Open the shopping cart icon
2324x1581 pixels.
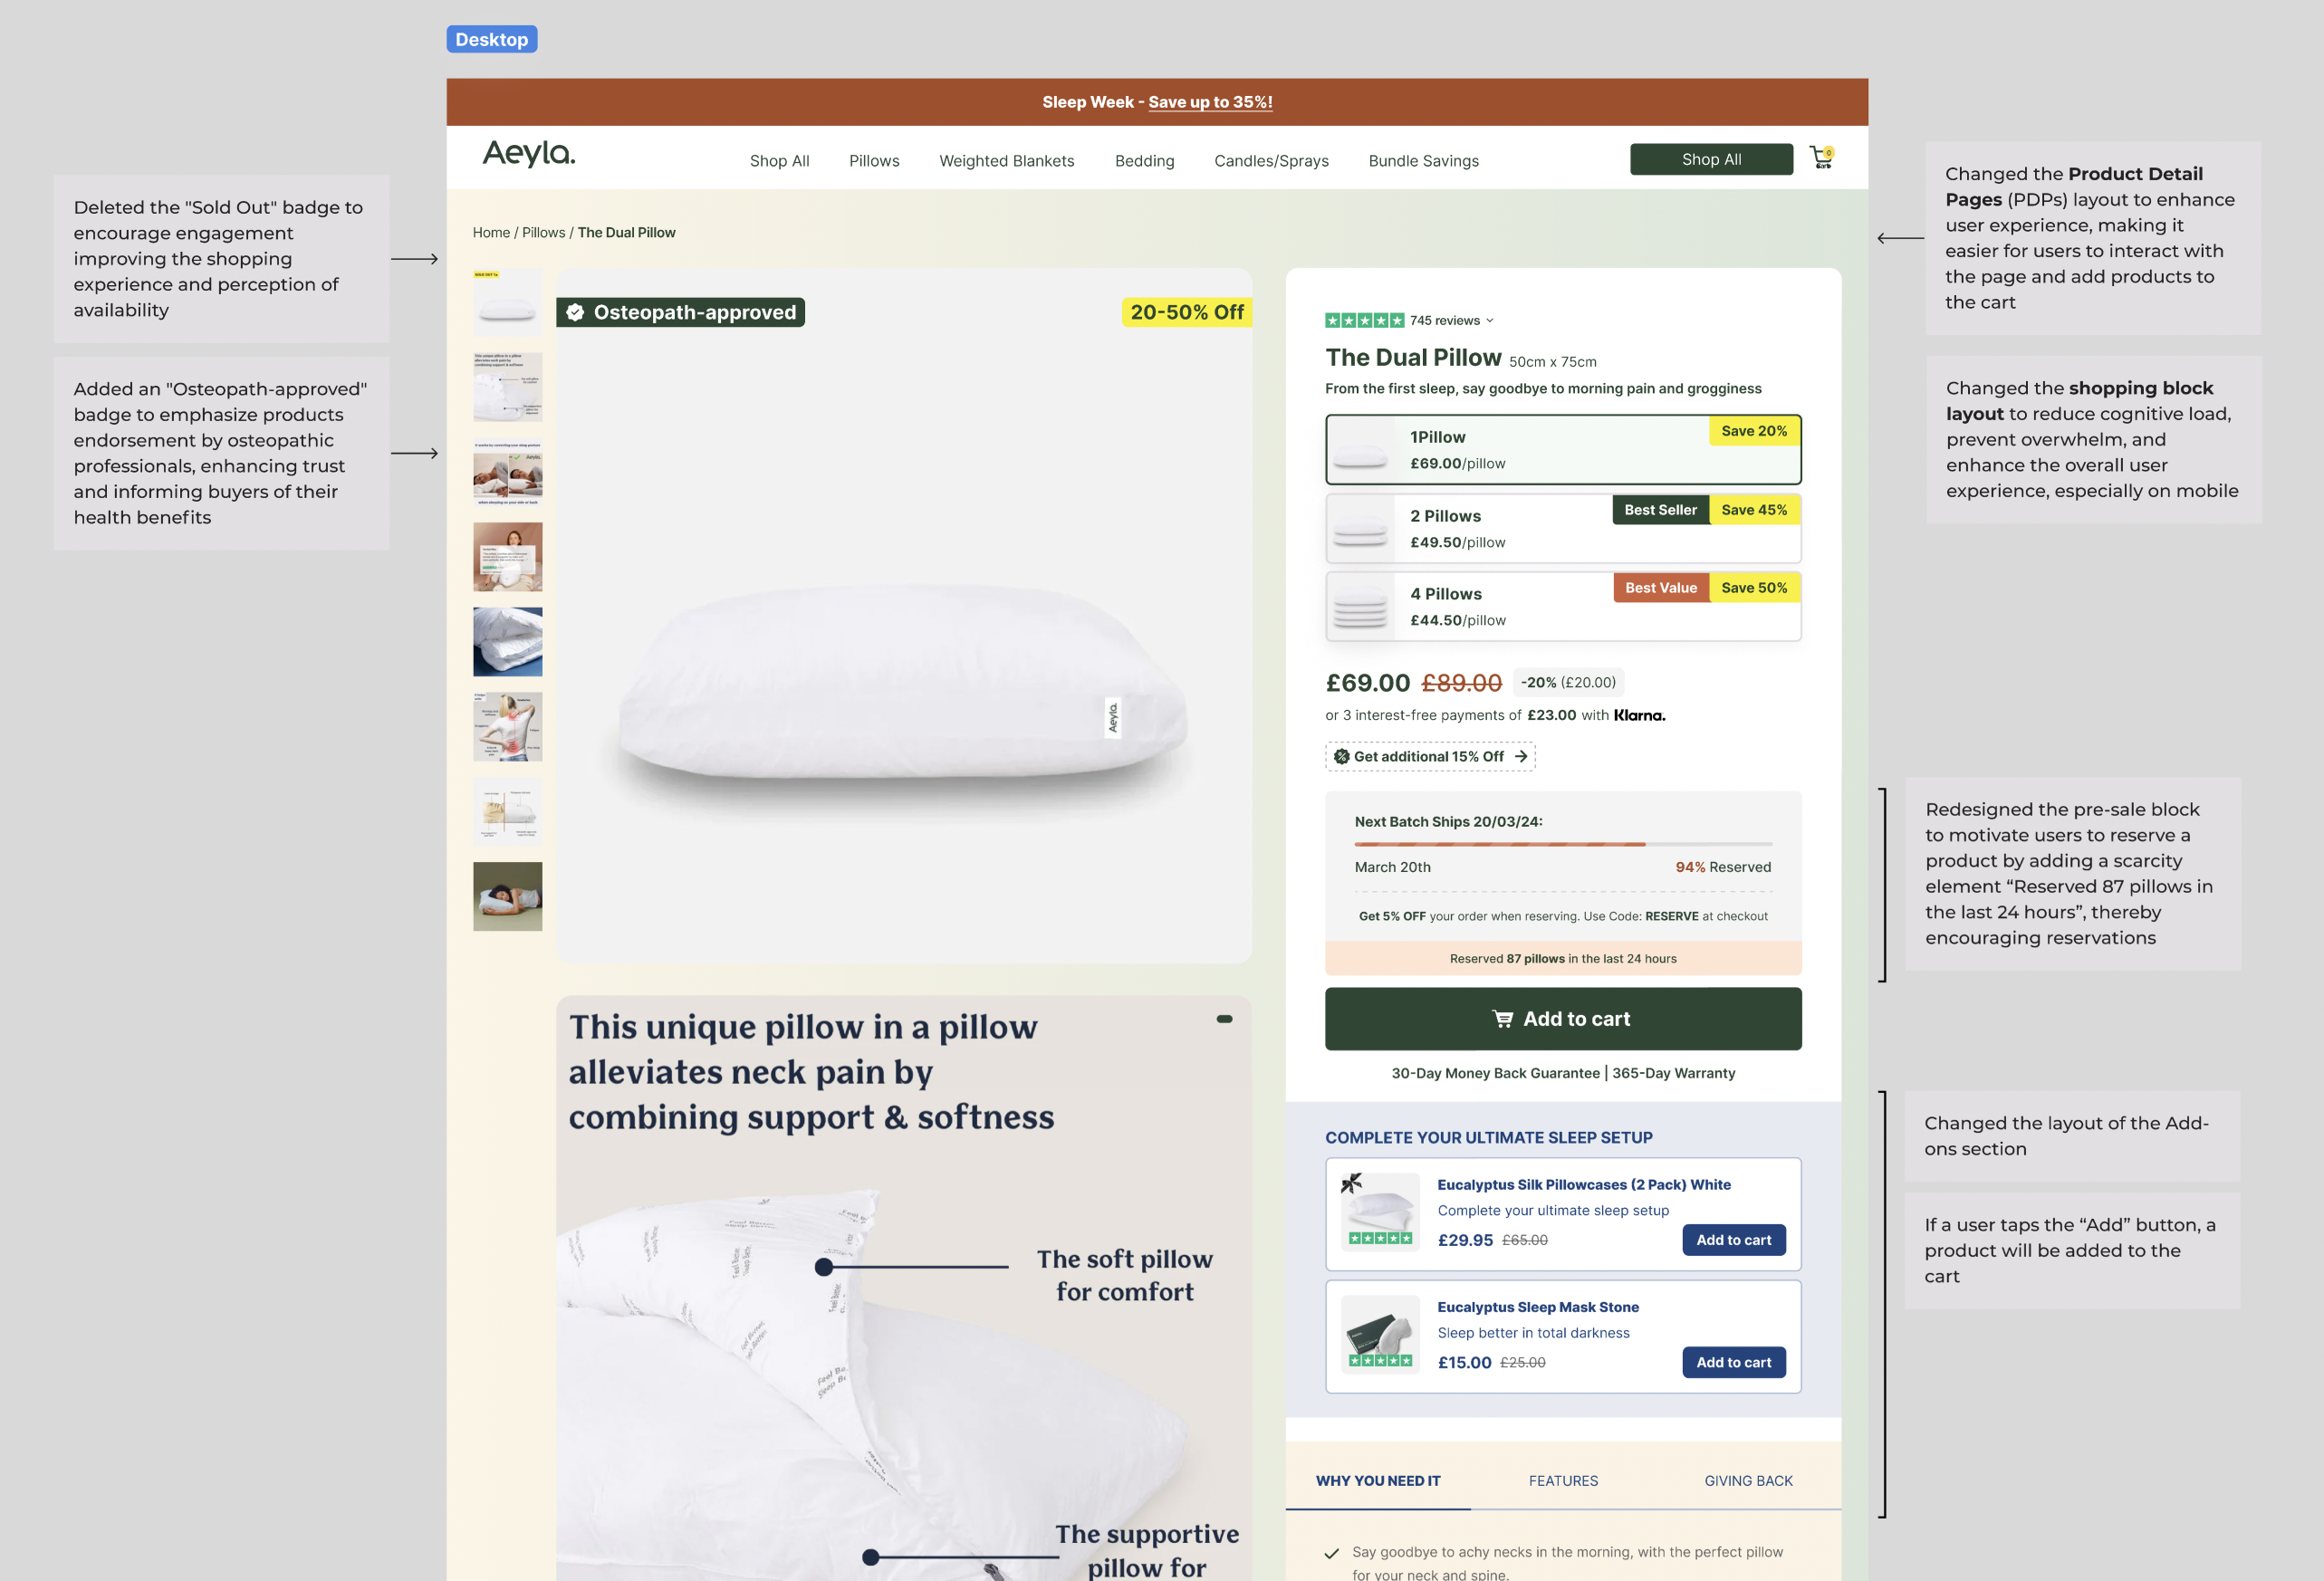click(x=1821, y=158)
